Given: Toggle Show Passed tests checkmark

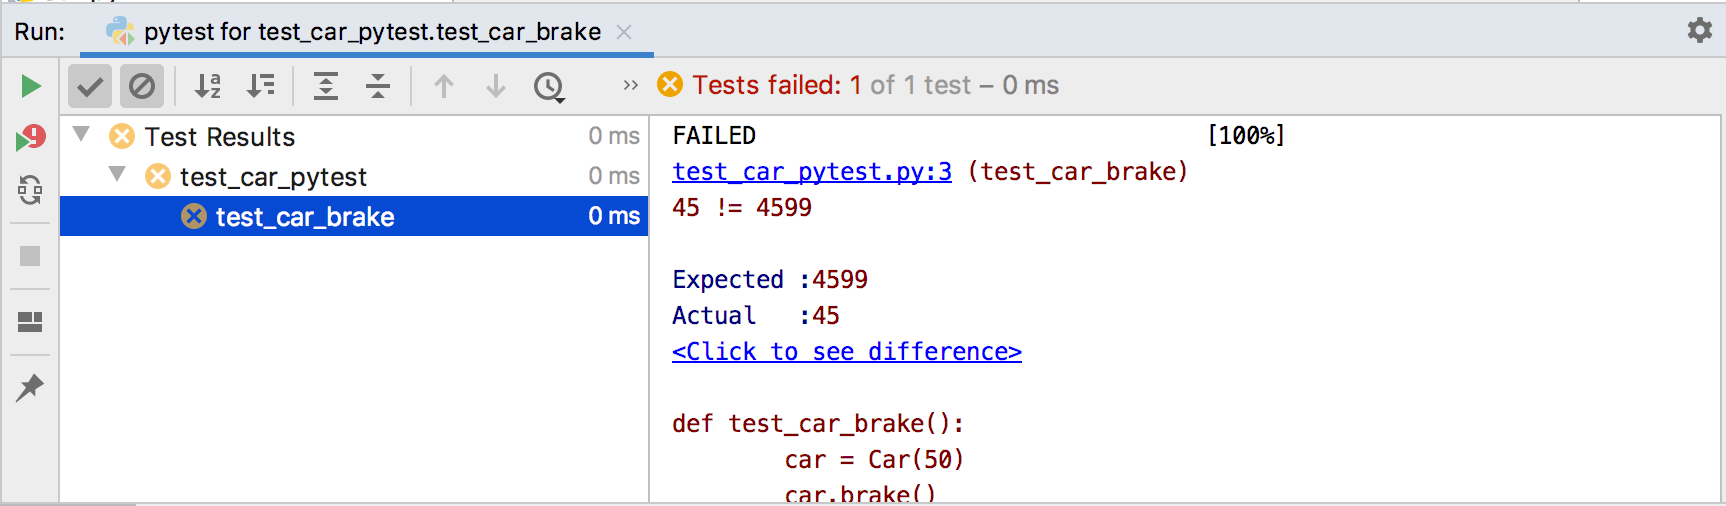Looking at the screenshot, I should (x=90, y=86).
